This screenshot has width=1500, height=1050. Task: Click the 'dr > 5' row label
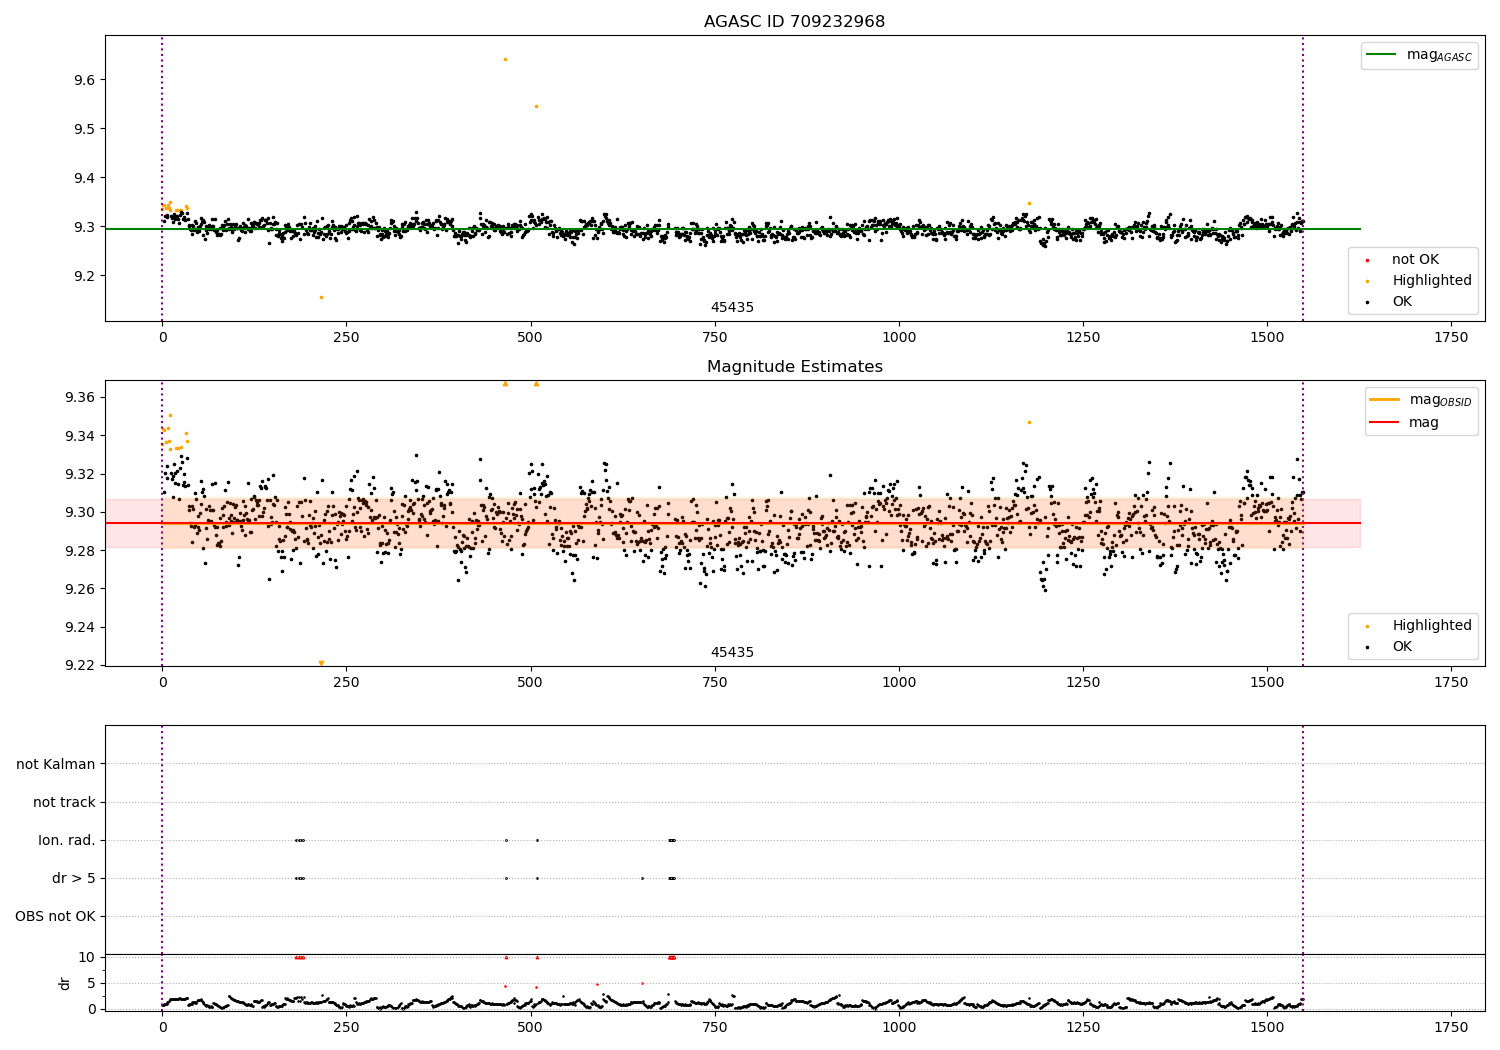(x=74, y=878)
